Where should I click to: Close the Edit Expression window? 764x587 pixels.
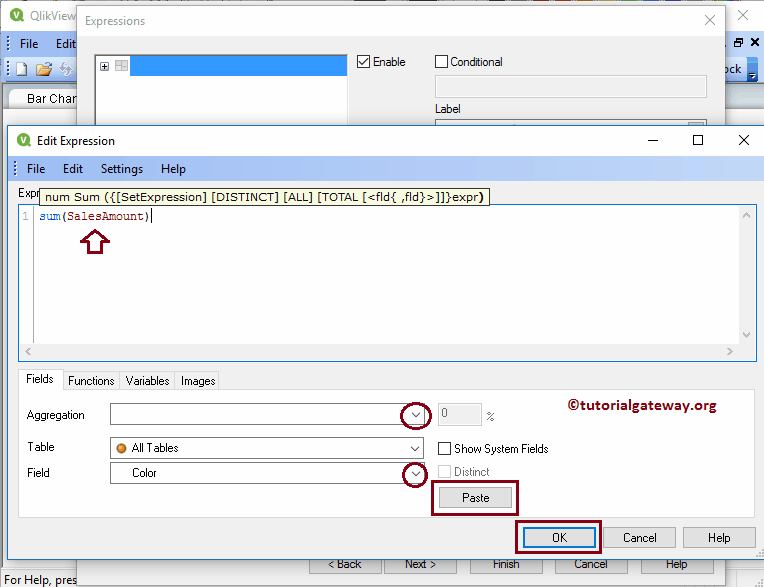click(x=744, y=140)
